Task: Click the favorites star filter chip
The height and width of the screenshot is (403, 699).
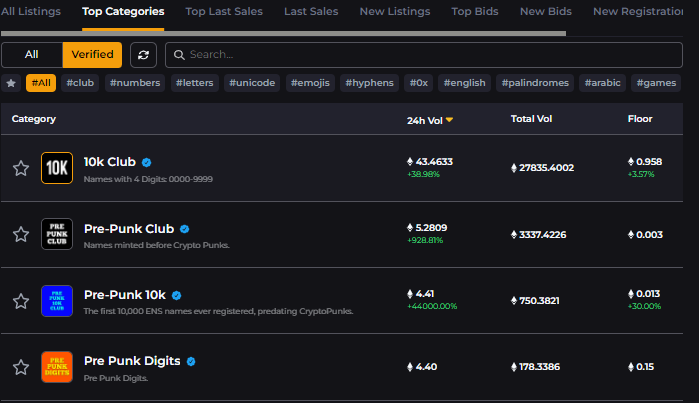Action: (x=11, y=83)
